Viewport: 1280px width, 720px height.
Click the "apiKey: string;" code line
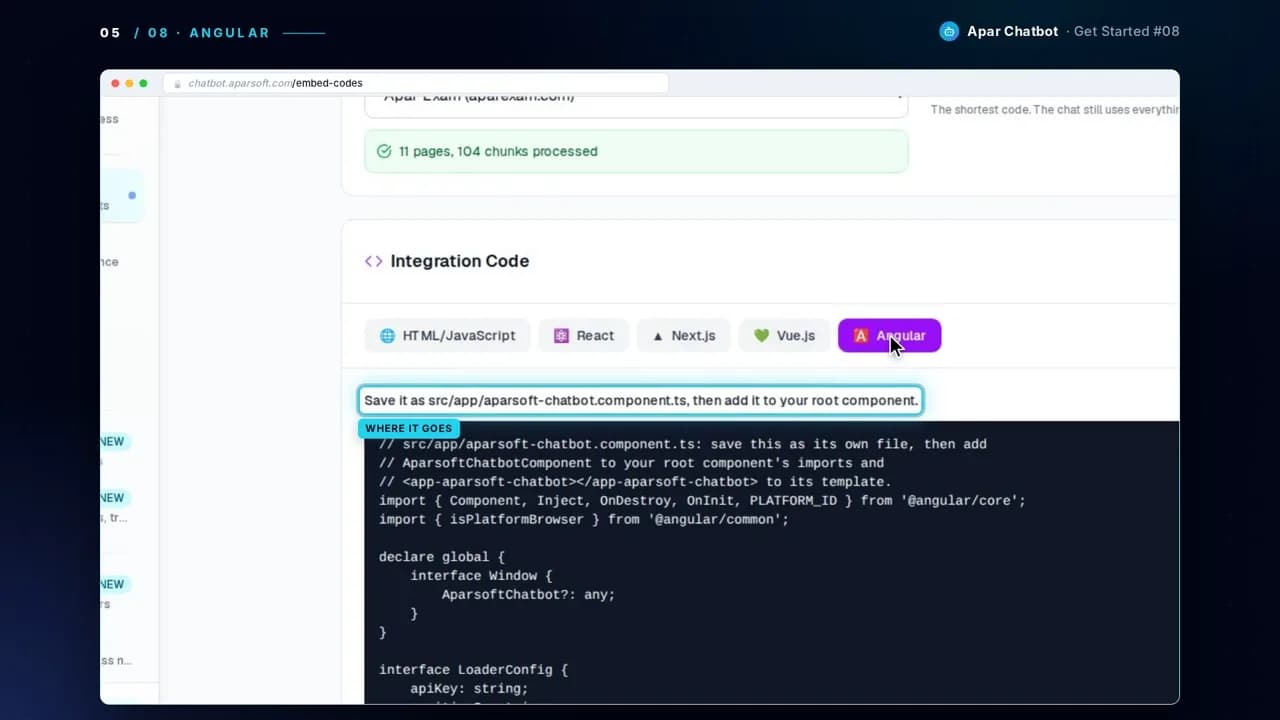coord(469,689)
